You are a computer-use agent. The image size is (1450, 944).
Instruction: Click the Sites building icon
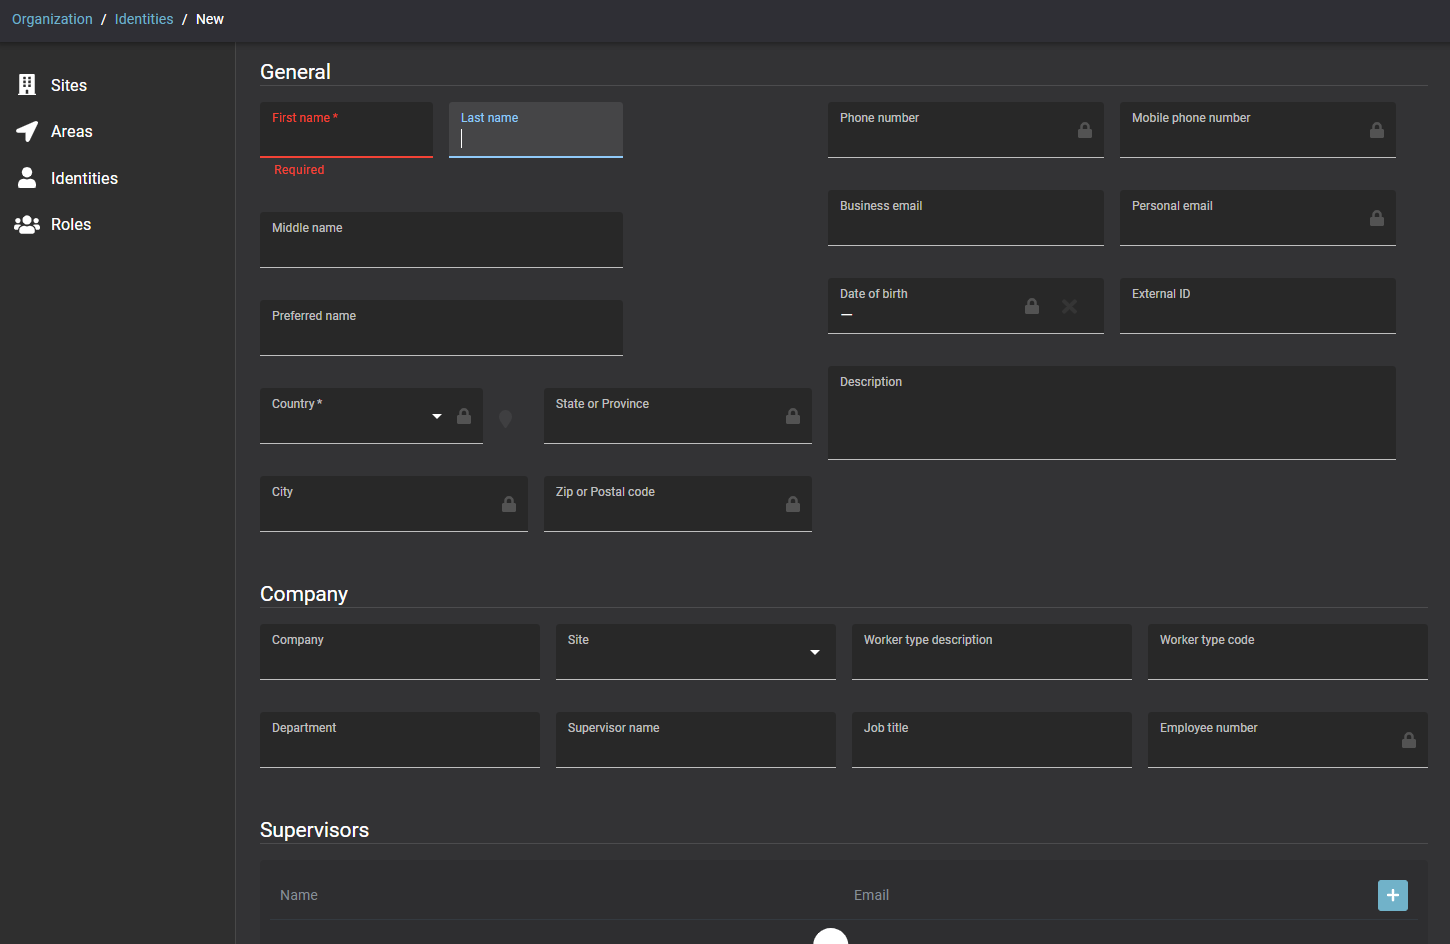coord(27,85)
